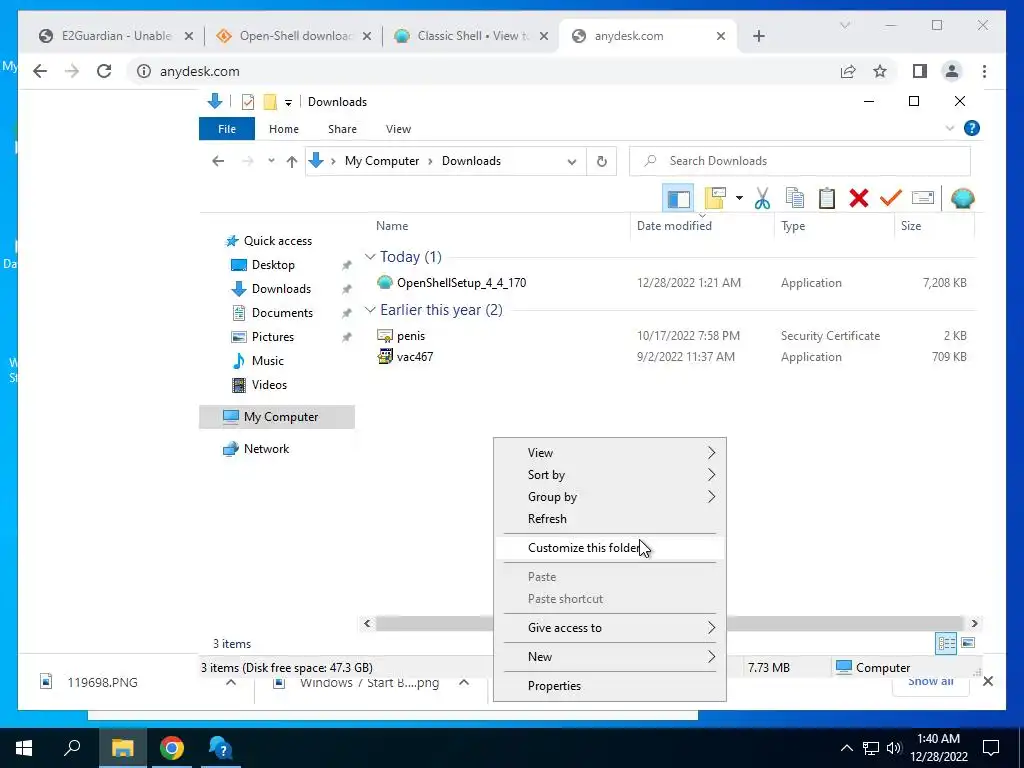Click the horizontal scrollbar left arrow
Viewport: 1024px width, 768px height.
[x=367, y=624]
